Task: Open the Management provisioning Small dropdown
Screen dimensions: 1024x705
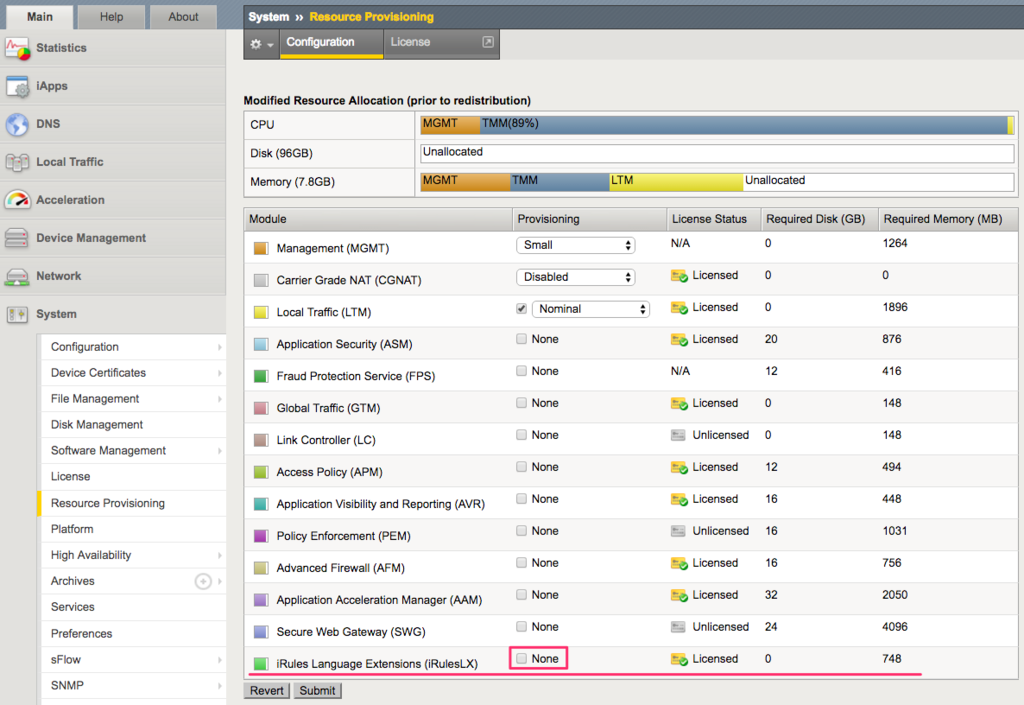Action: (x=575, y=245)
